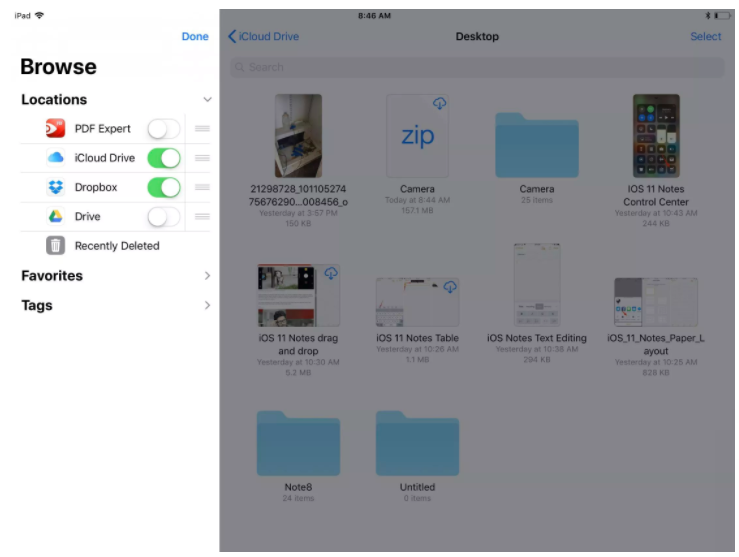Screen dimensions: 739x557
Task: Disable the iCloud Drive location toggle
Action: pos(164,158)
